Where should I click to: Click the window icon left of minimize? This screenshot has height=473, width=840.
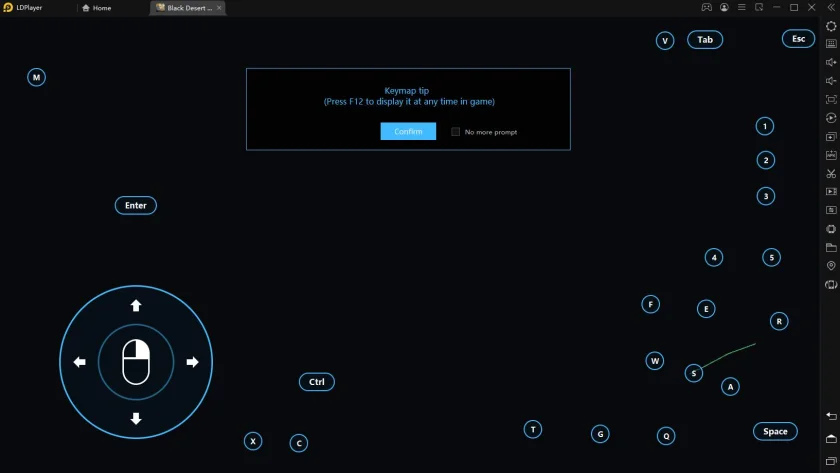tap(759, 7)
